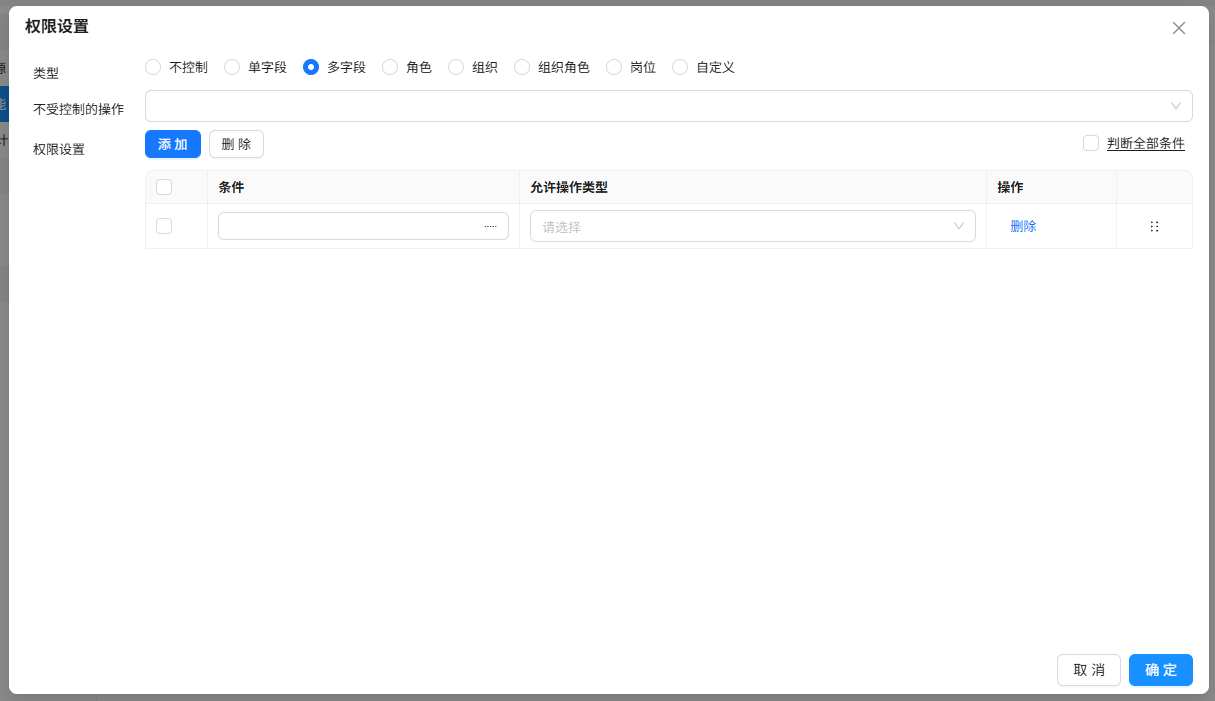Confirm with the 确定 button
The width and height of the screenshot is (1215, 701).
click(x=1161, y=670)
